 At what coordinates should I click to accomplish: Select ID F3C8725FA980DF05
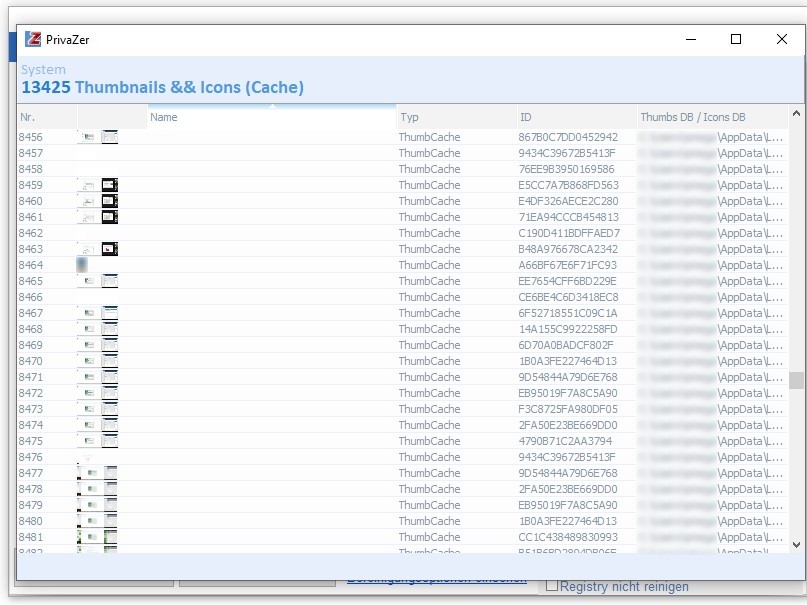(x=568, y=409)
